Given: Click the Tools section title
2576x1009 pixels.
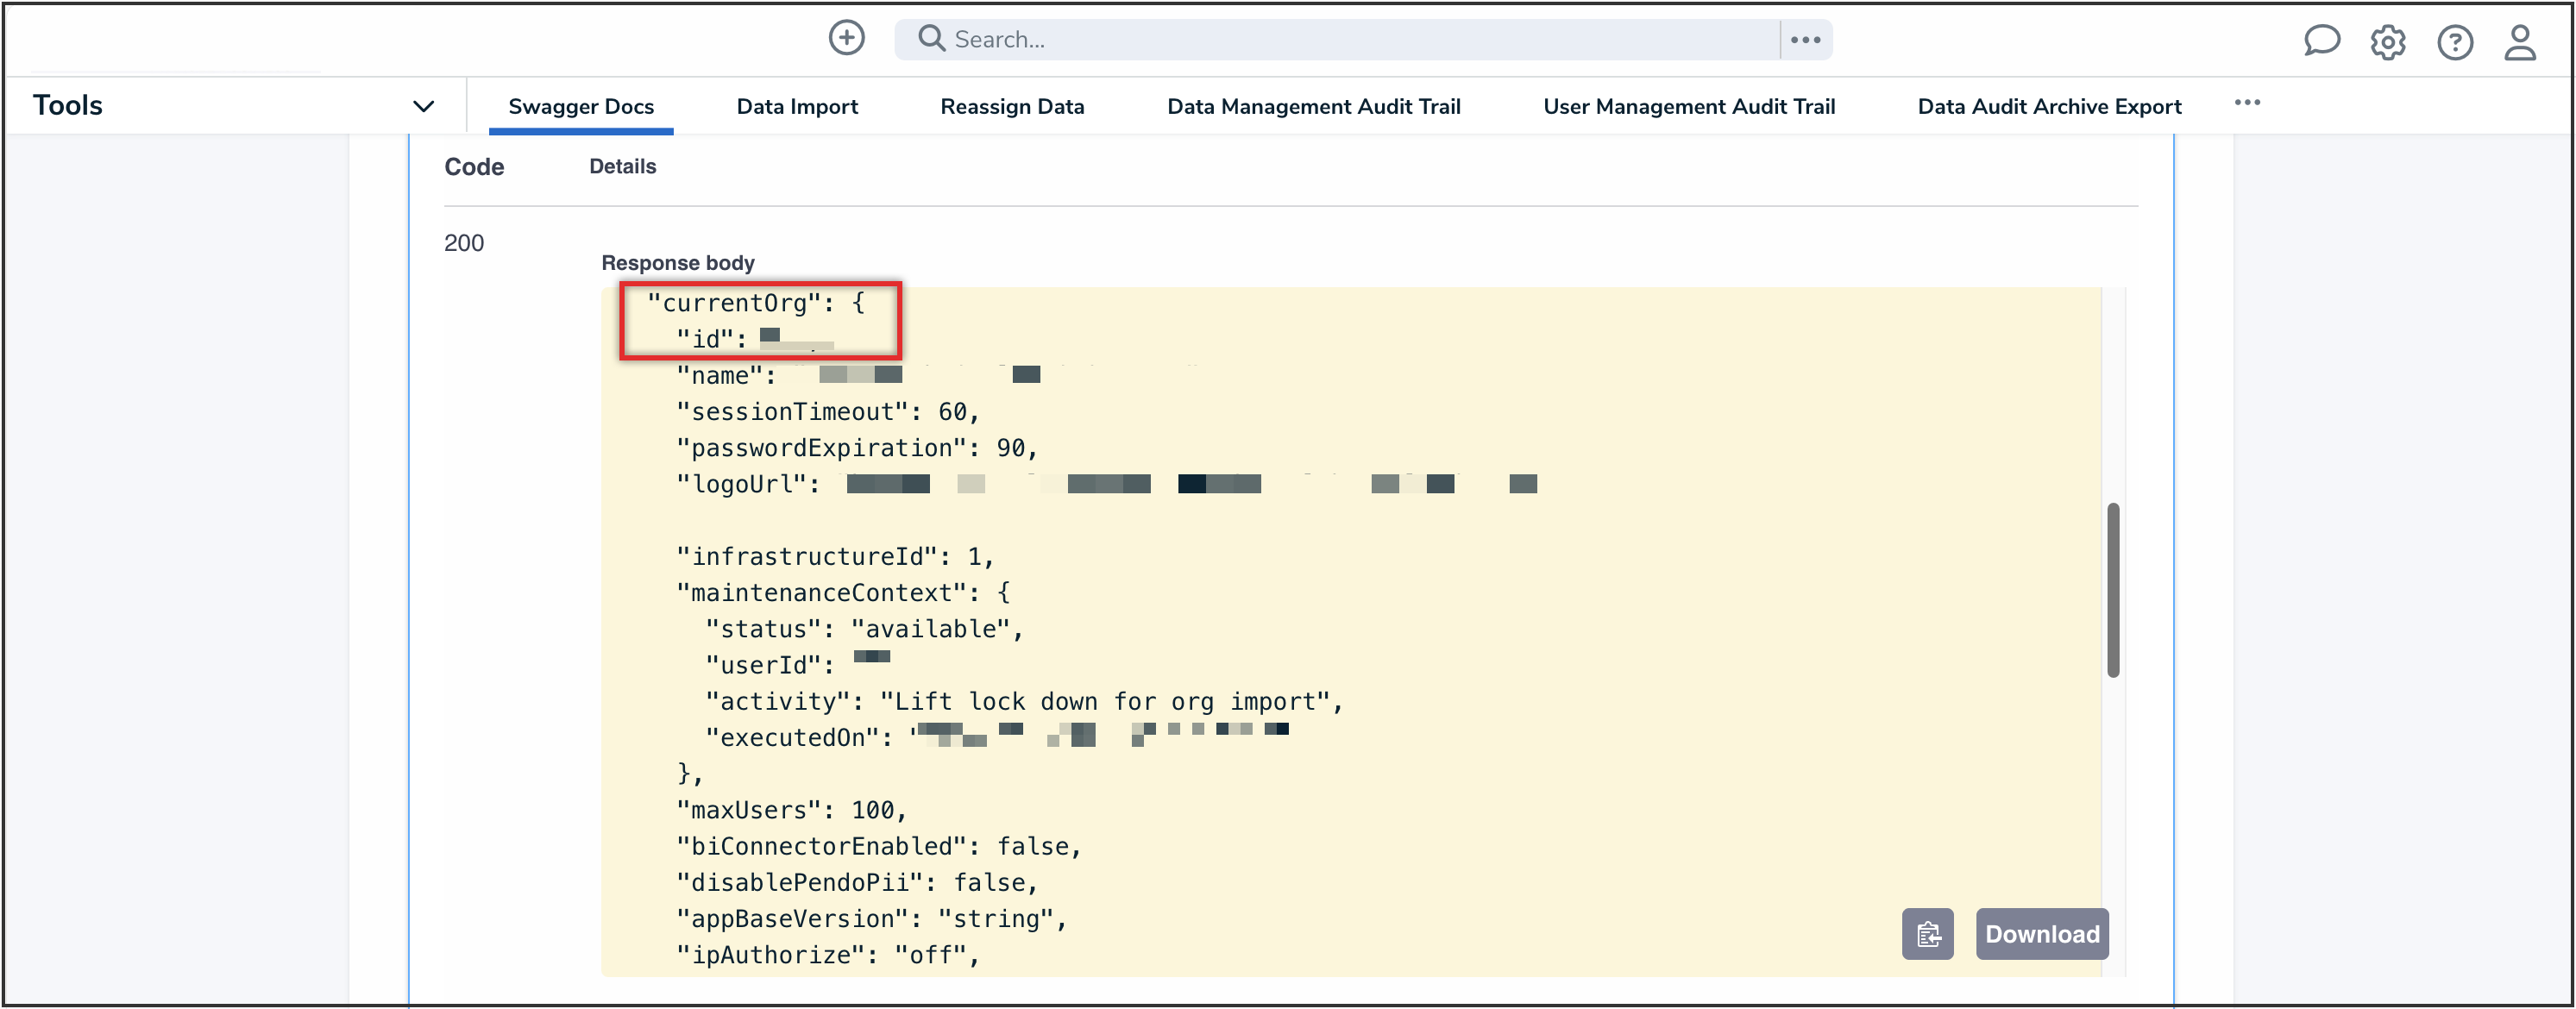Looking at the screenshot, I should [x=68, y=105].
